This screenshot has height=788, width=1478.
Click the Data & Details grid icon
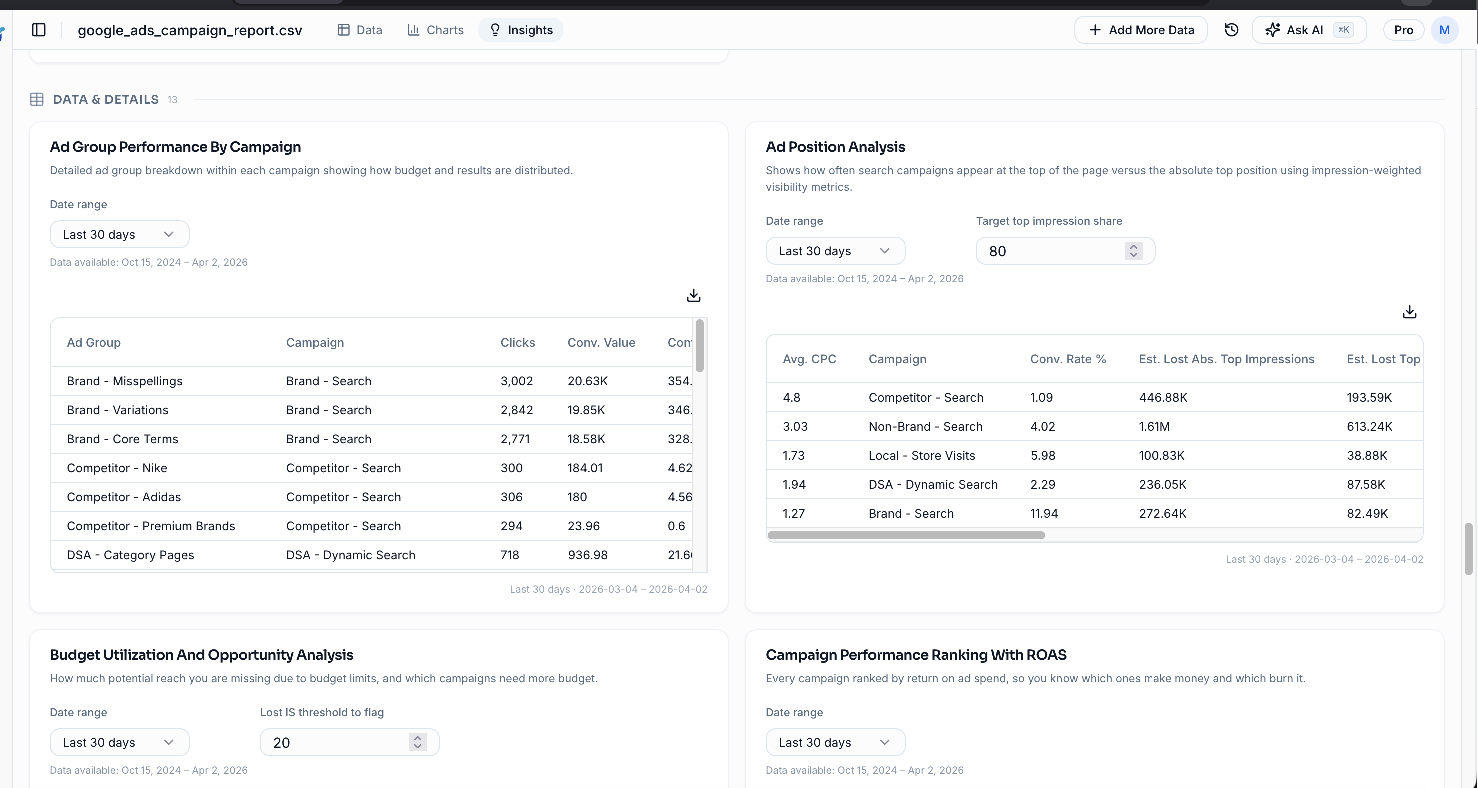coord(36,99)
